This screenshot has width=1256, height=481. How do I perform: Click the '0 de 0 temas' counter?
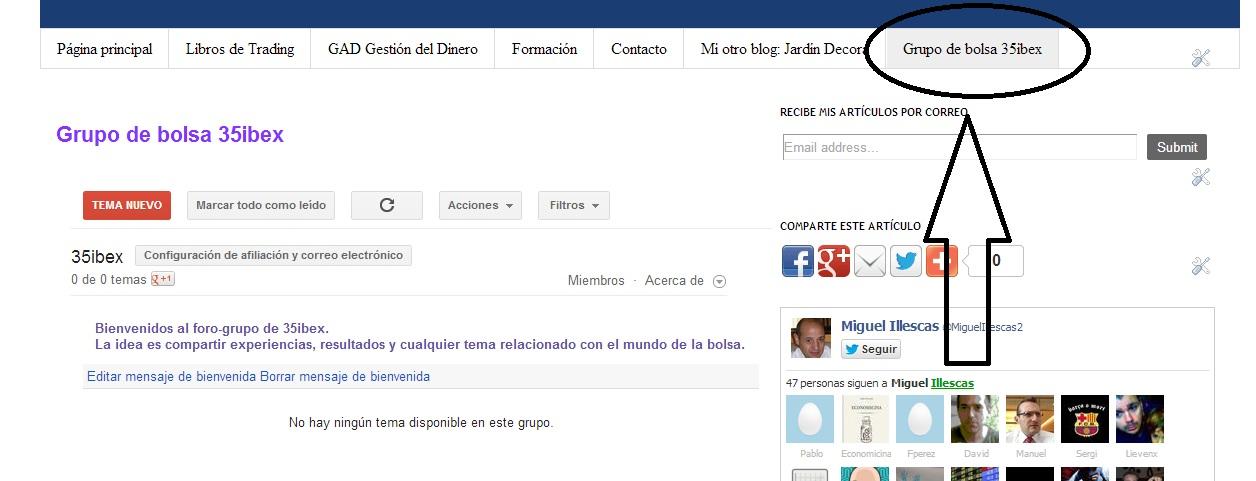pyautogui.click(x=109, y=280)
